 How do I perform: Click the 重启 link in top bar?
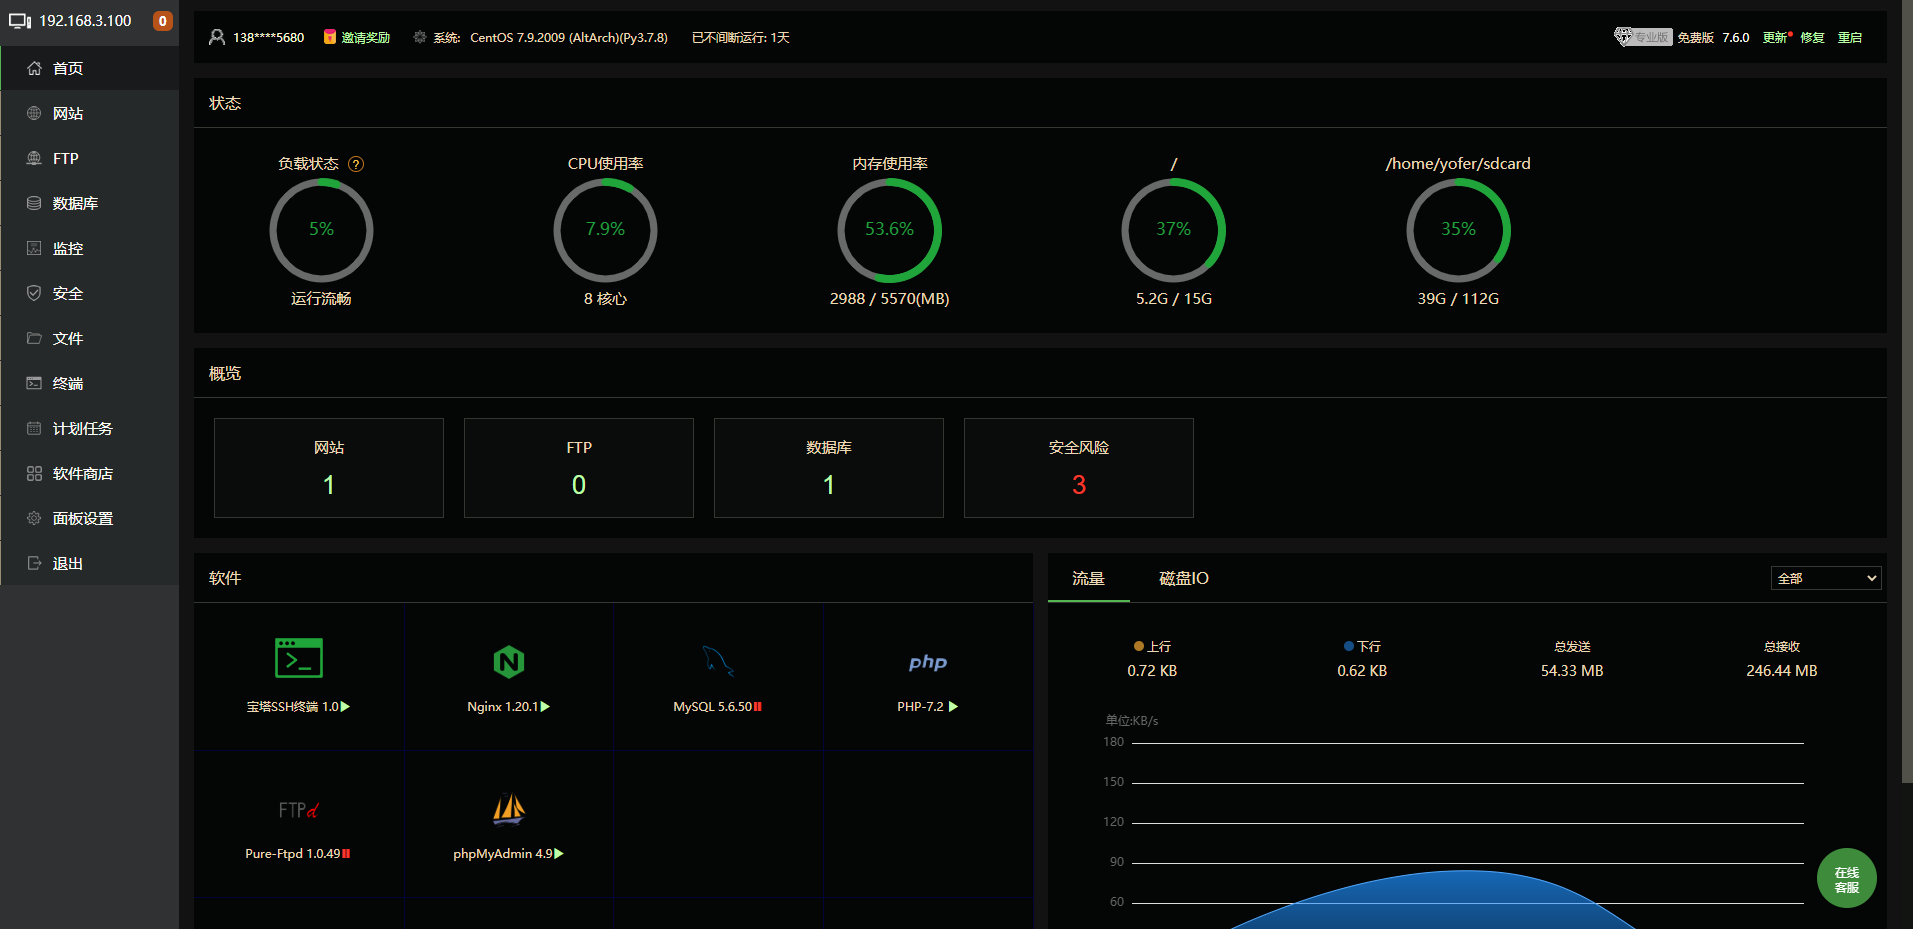[1849, 37]
